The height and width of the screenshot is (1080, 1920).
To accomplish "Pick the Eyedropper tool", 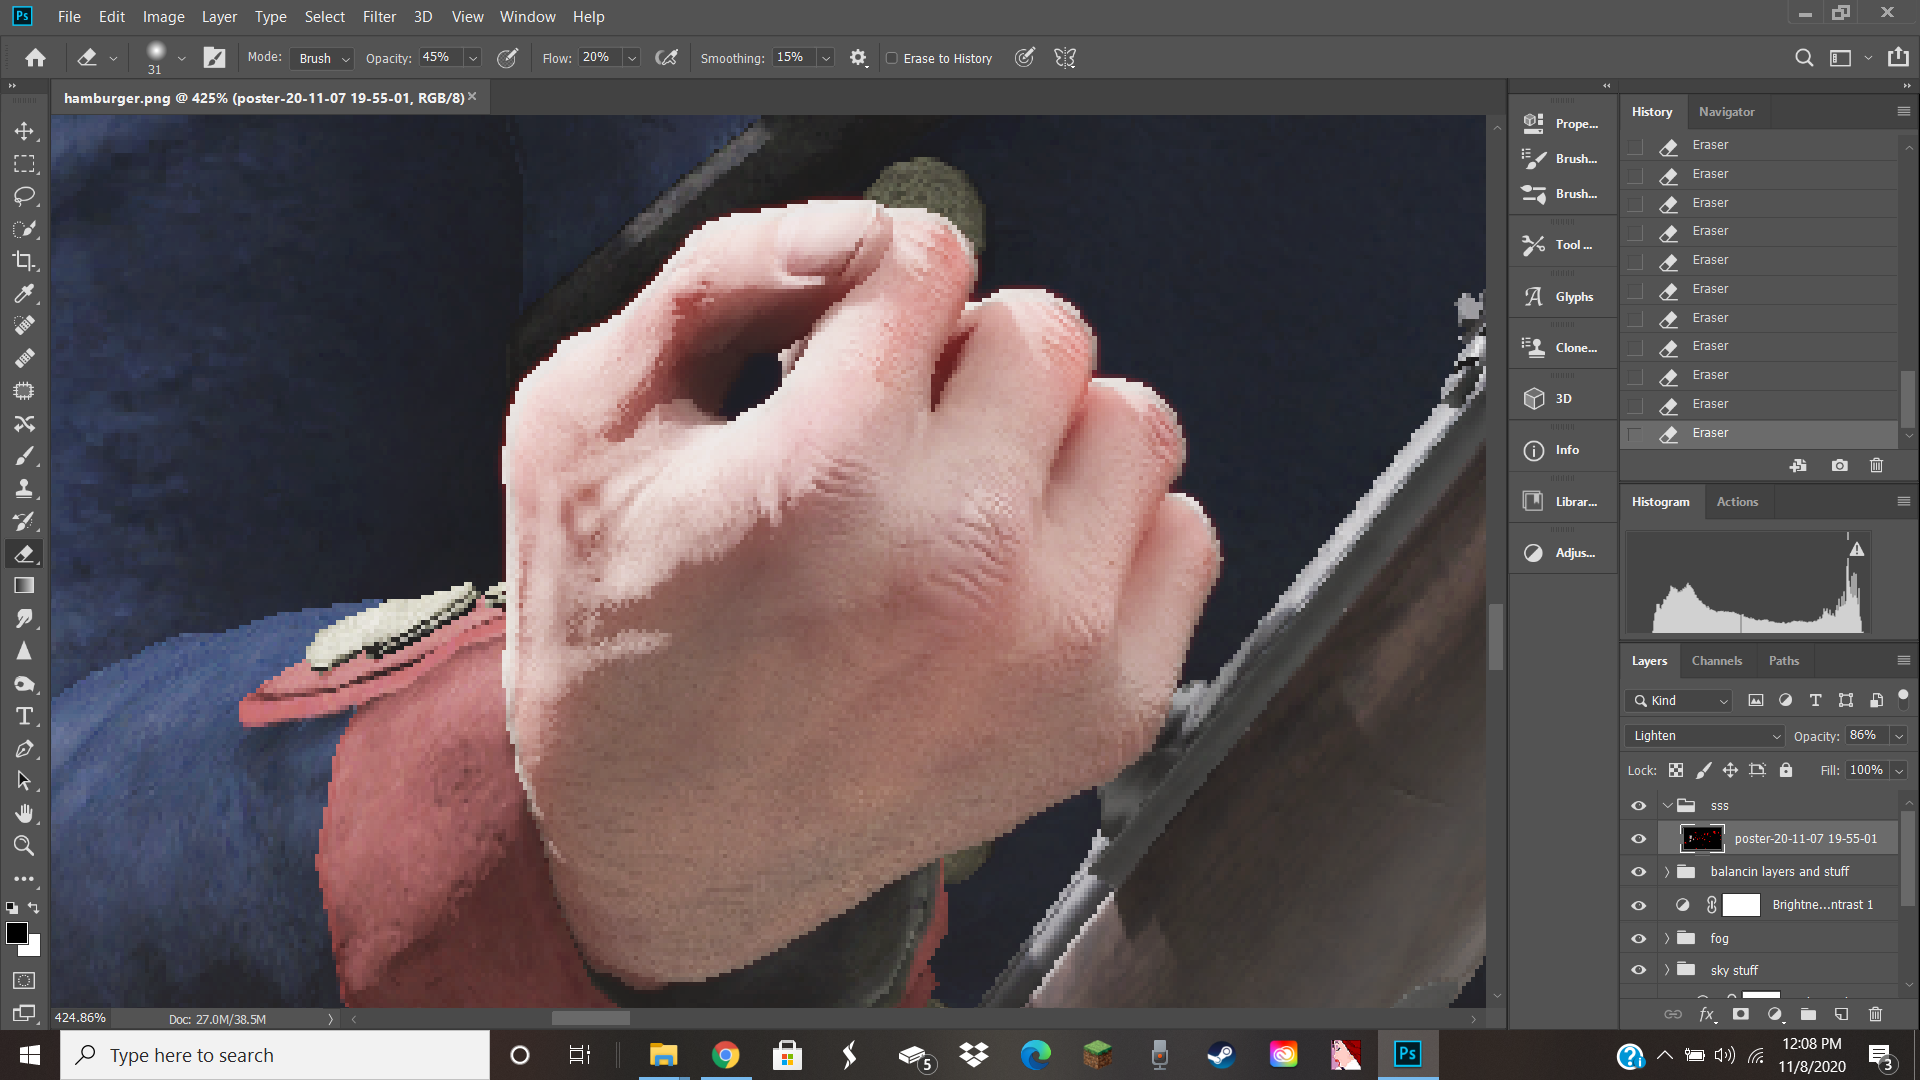I will pyautogui.click(x=24, y=294).
